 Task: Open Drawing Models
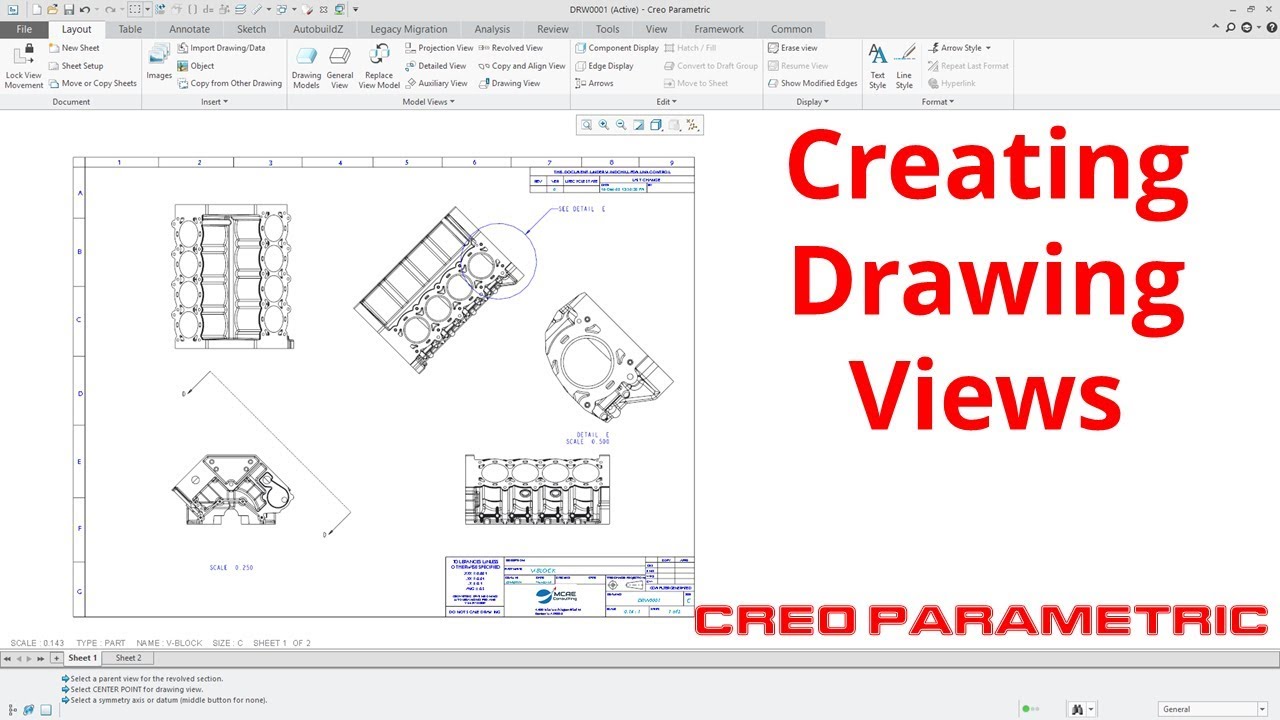306,66
